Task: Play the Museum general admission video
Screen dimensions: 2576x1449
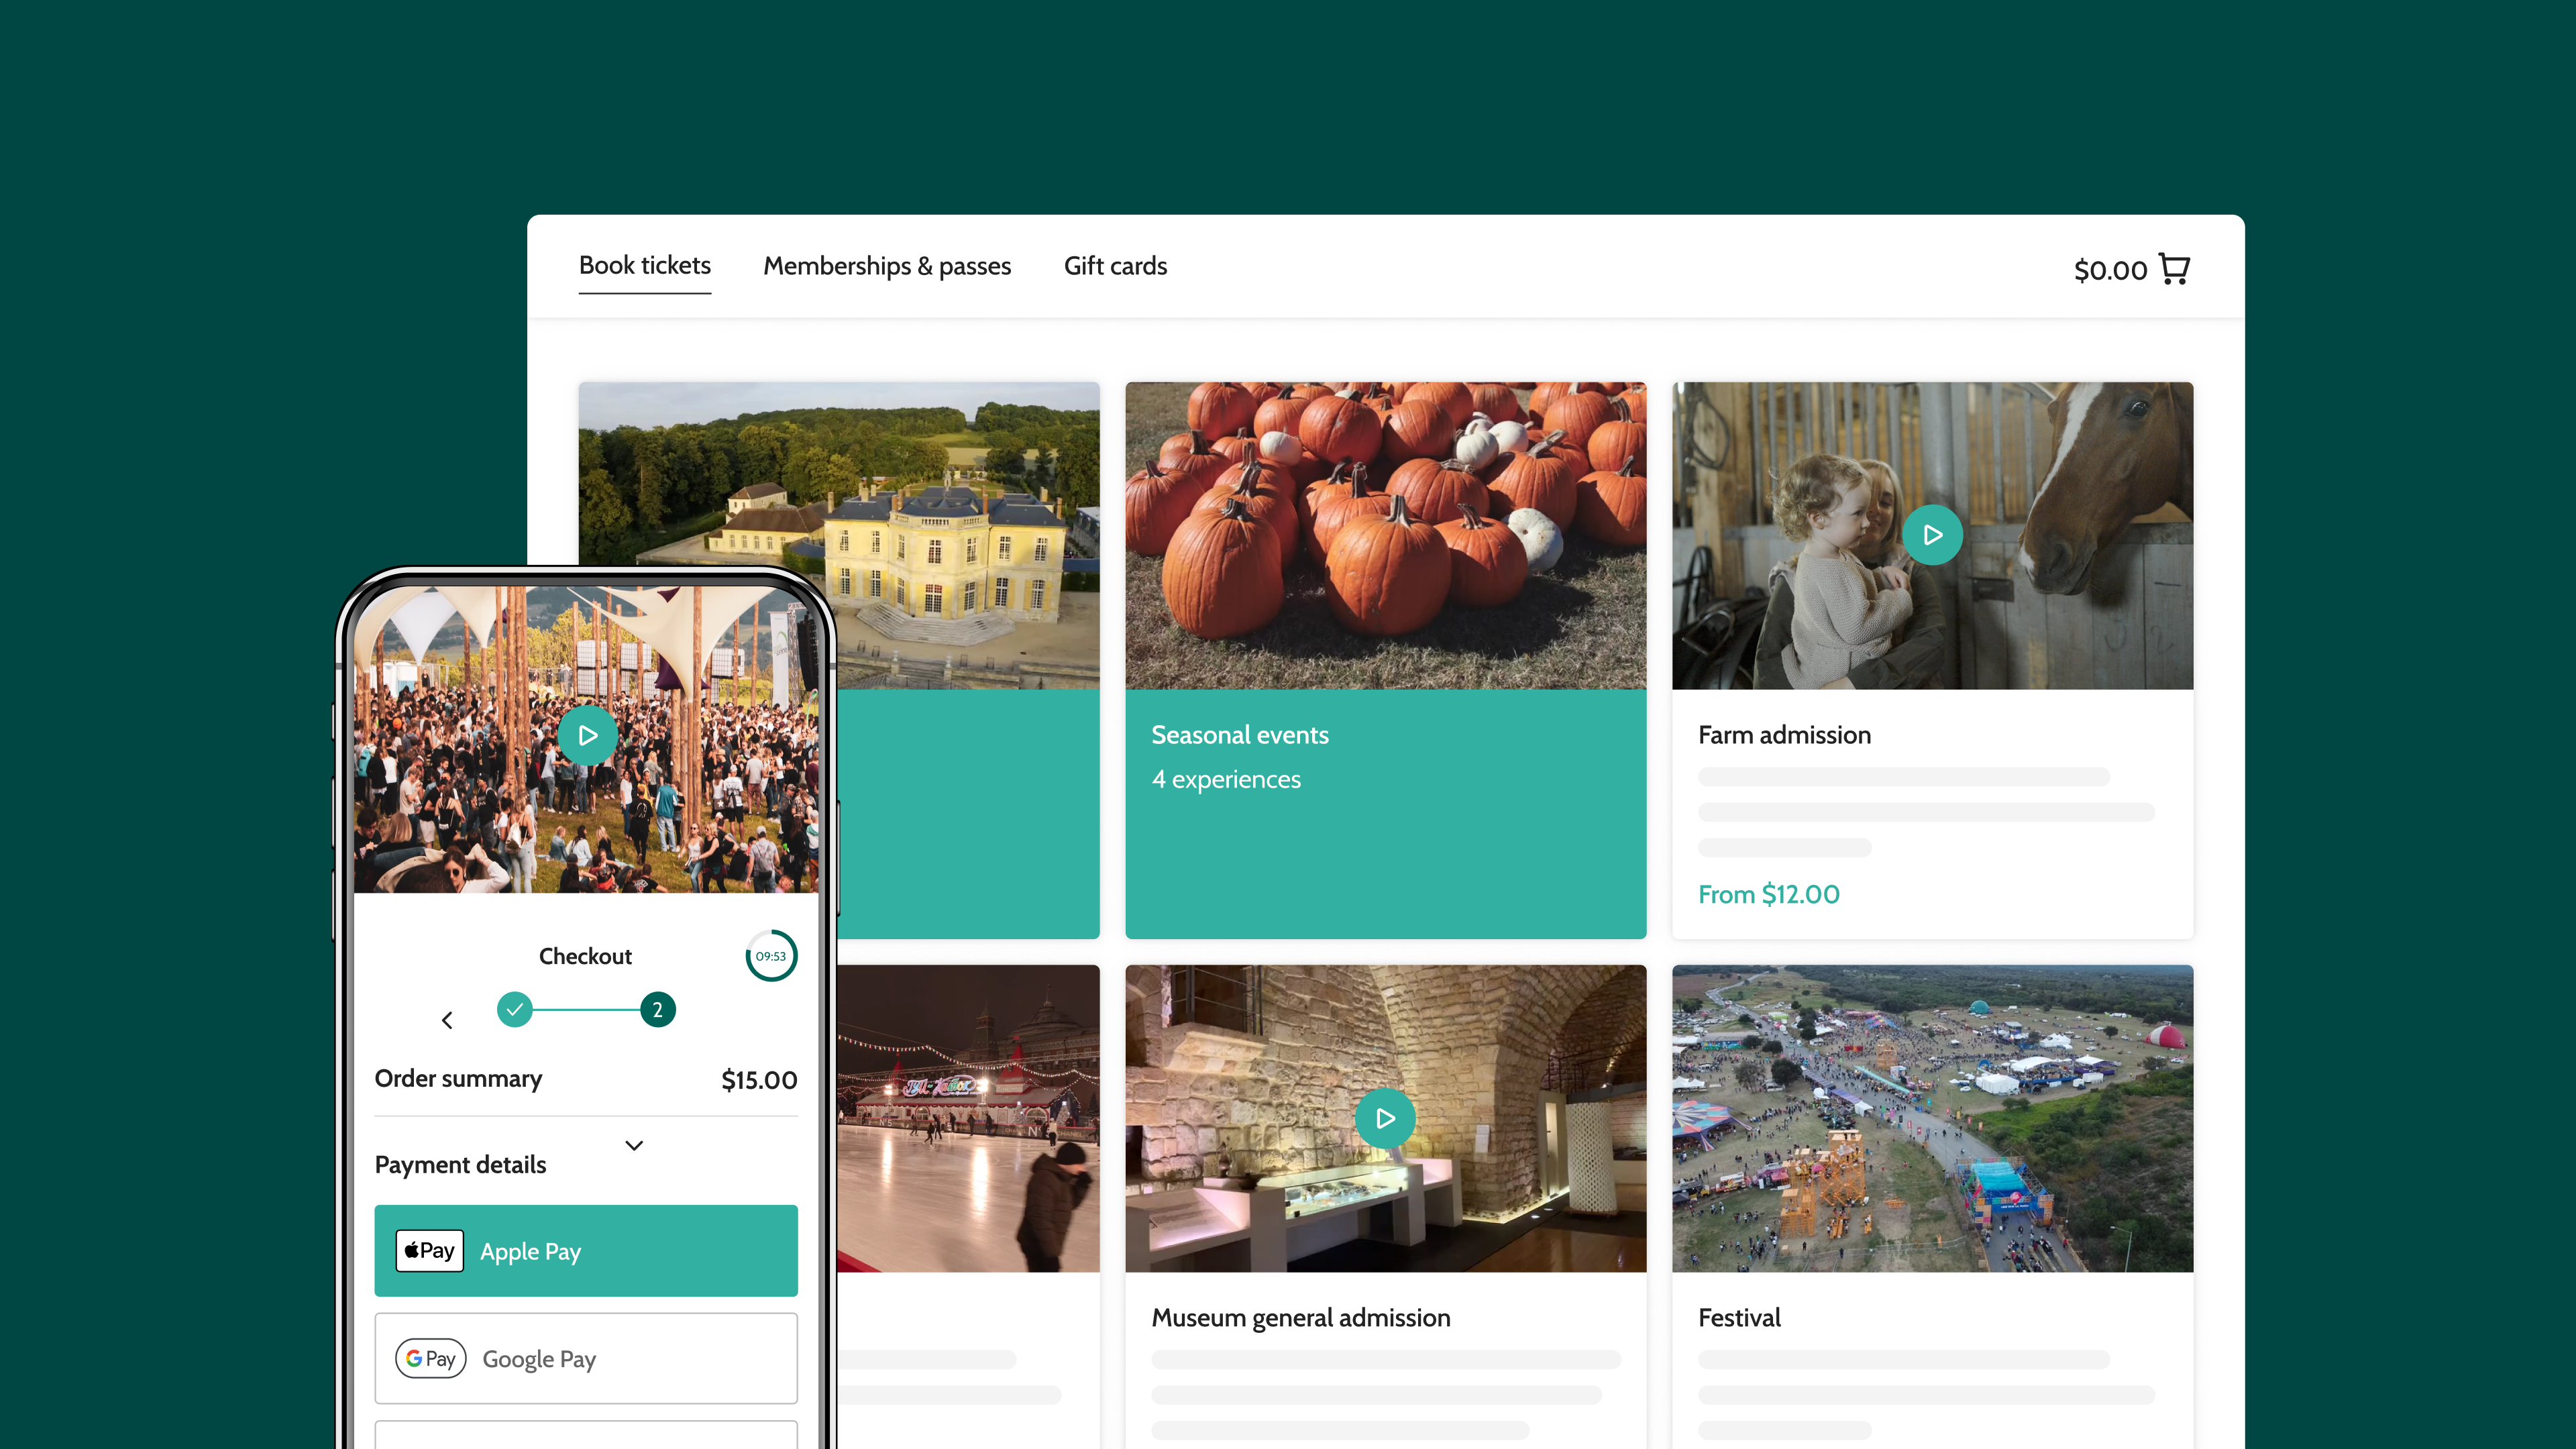Action: tap(1385, 1118)
